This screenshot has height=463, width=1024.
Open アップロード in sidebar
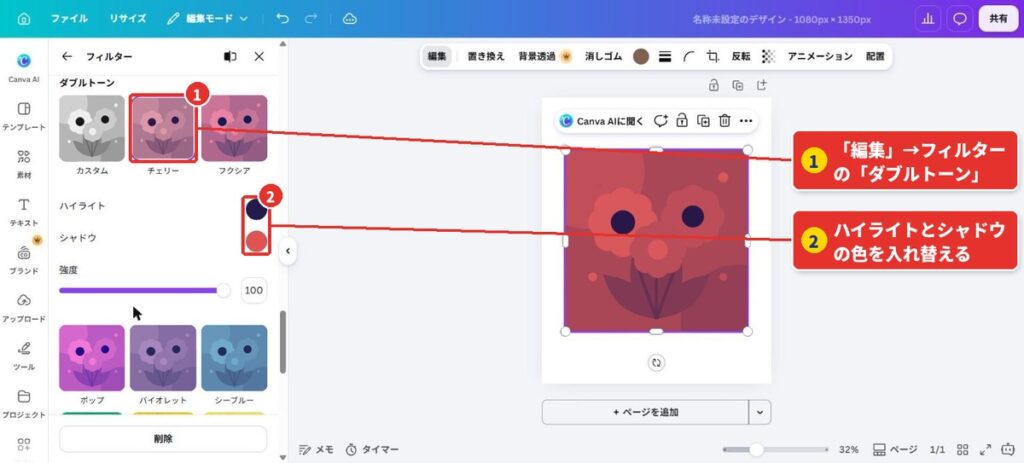24,308
